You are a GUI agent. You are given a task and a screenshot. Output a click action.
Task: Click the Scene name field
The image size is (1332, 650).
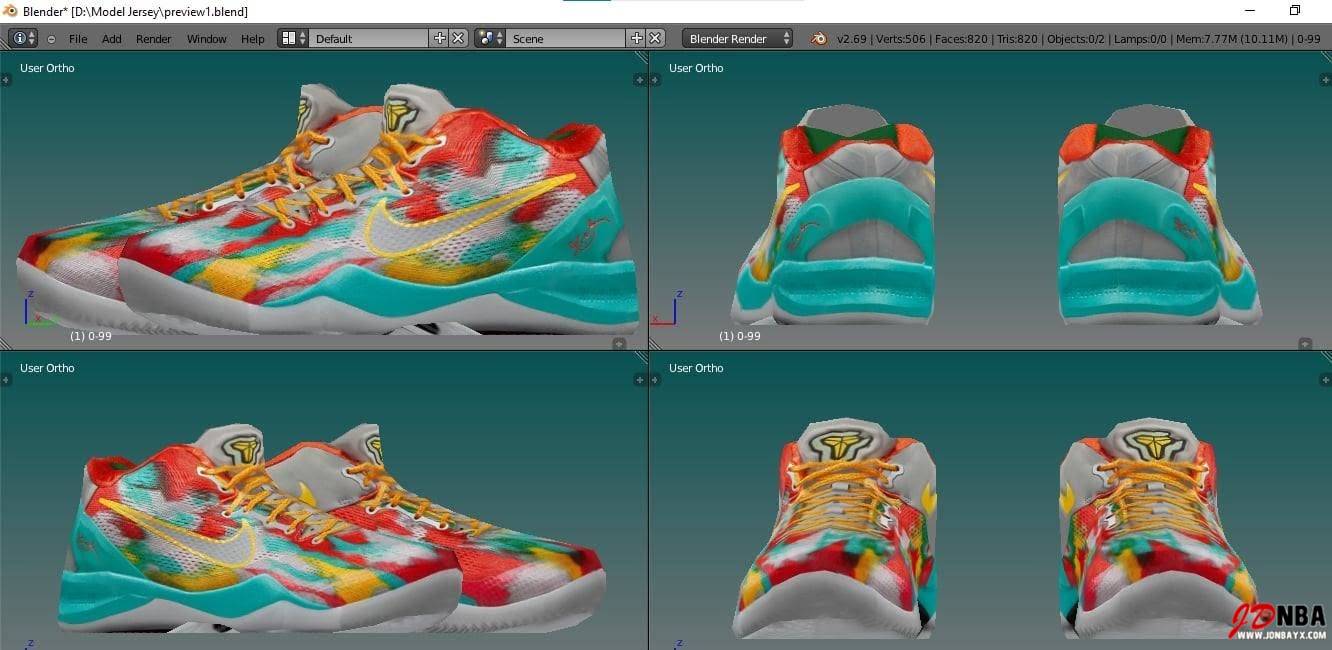[x=566, y=38]
